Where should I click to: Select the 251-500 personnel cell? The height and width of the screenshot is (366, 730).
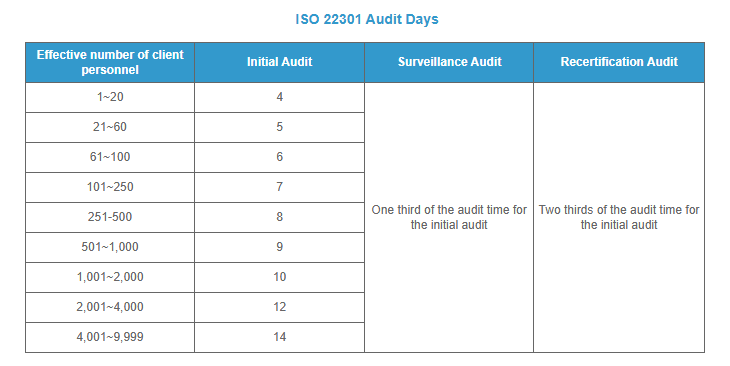tap(110, 217)
